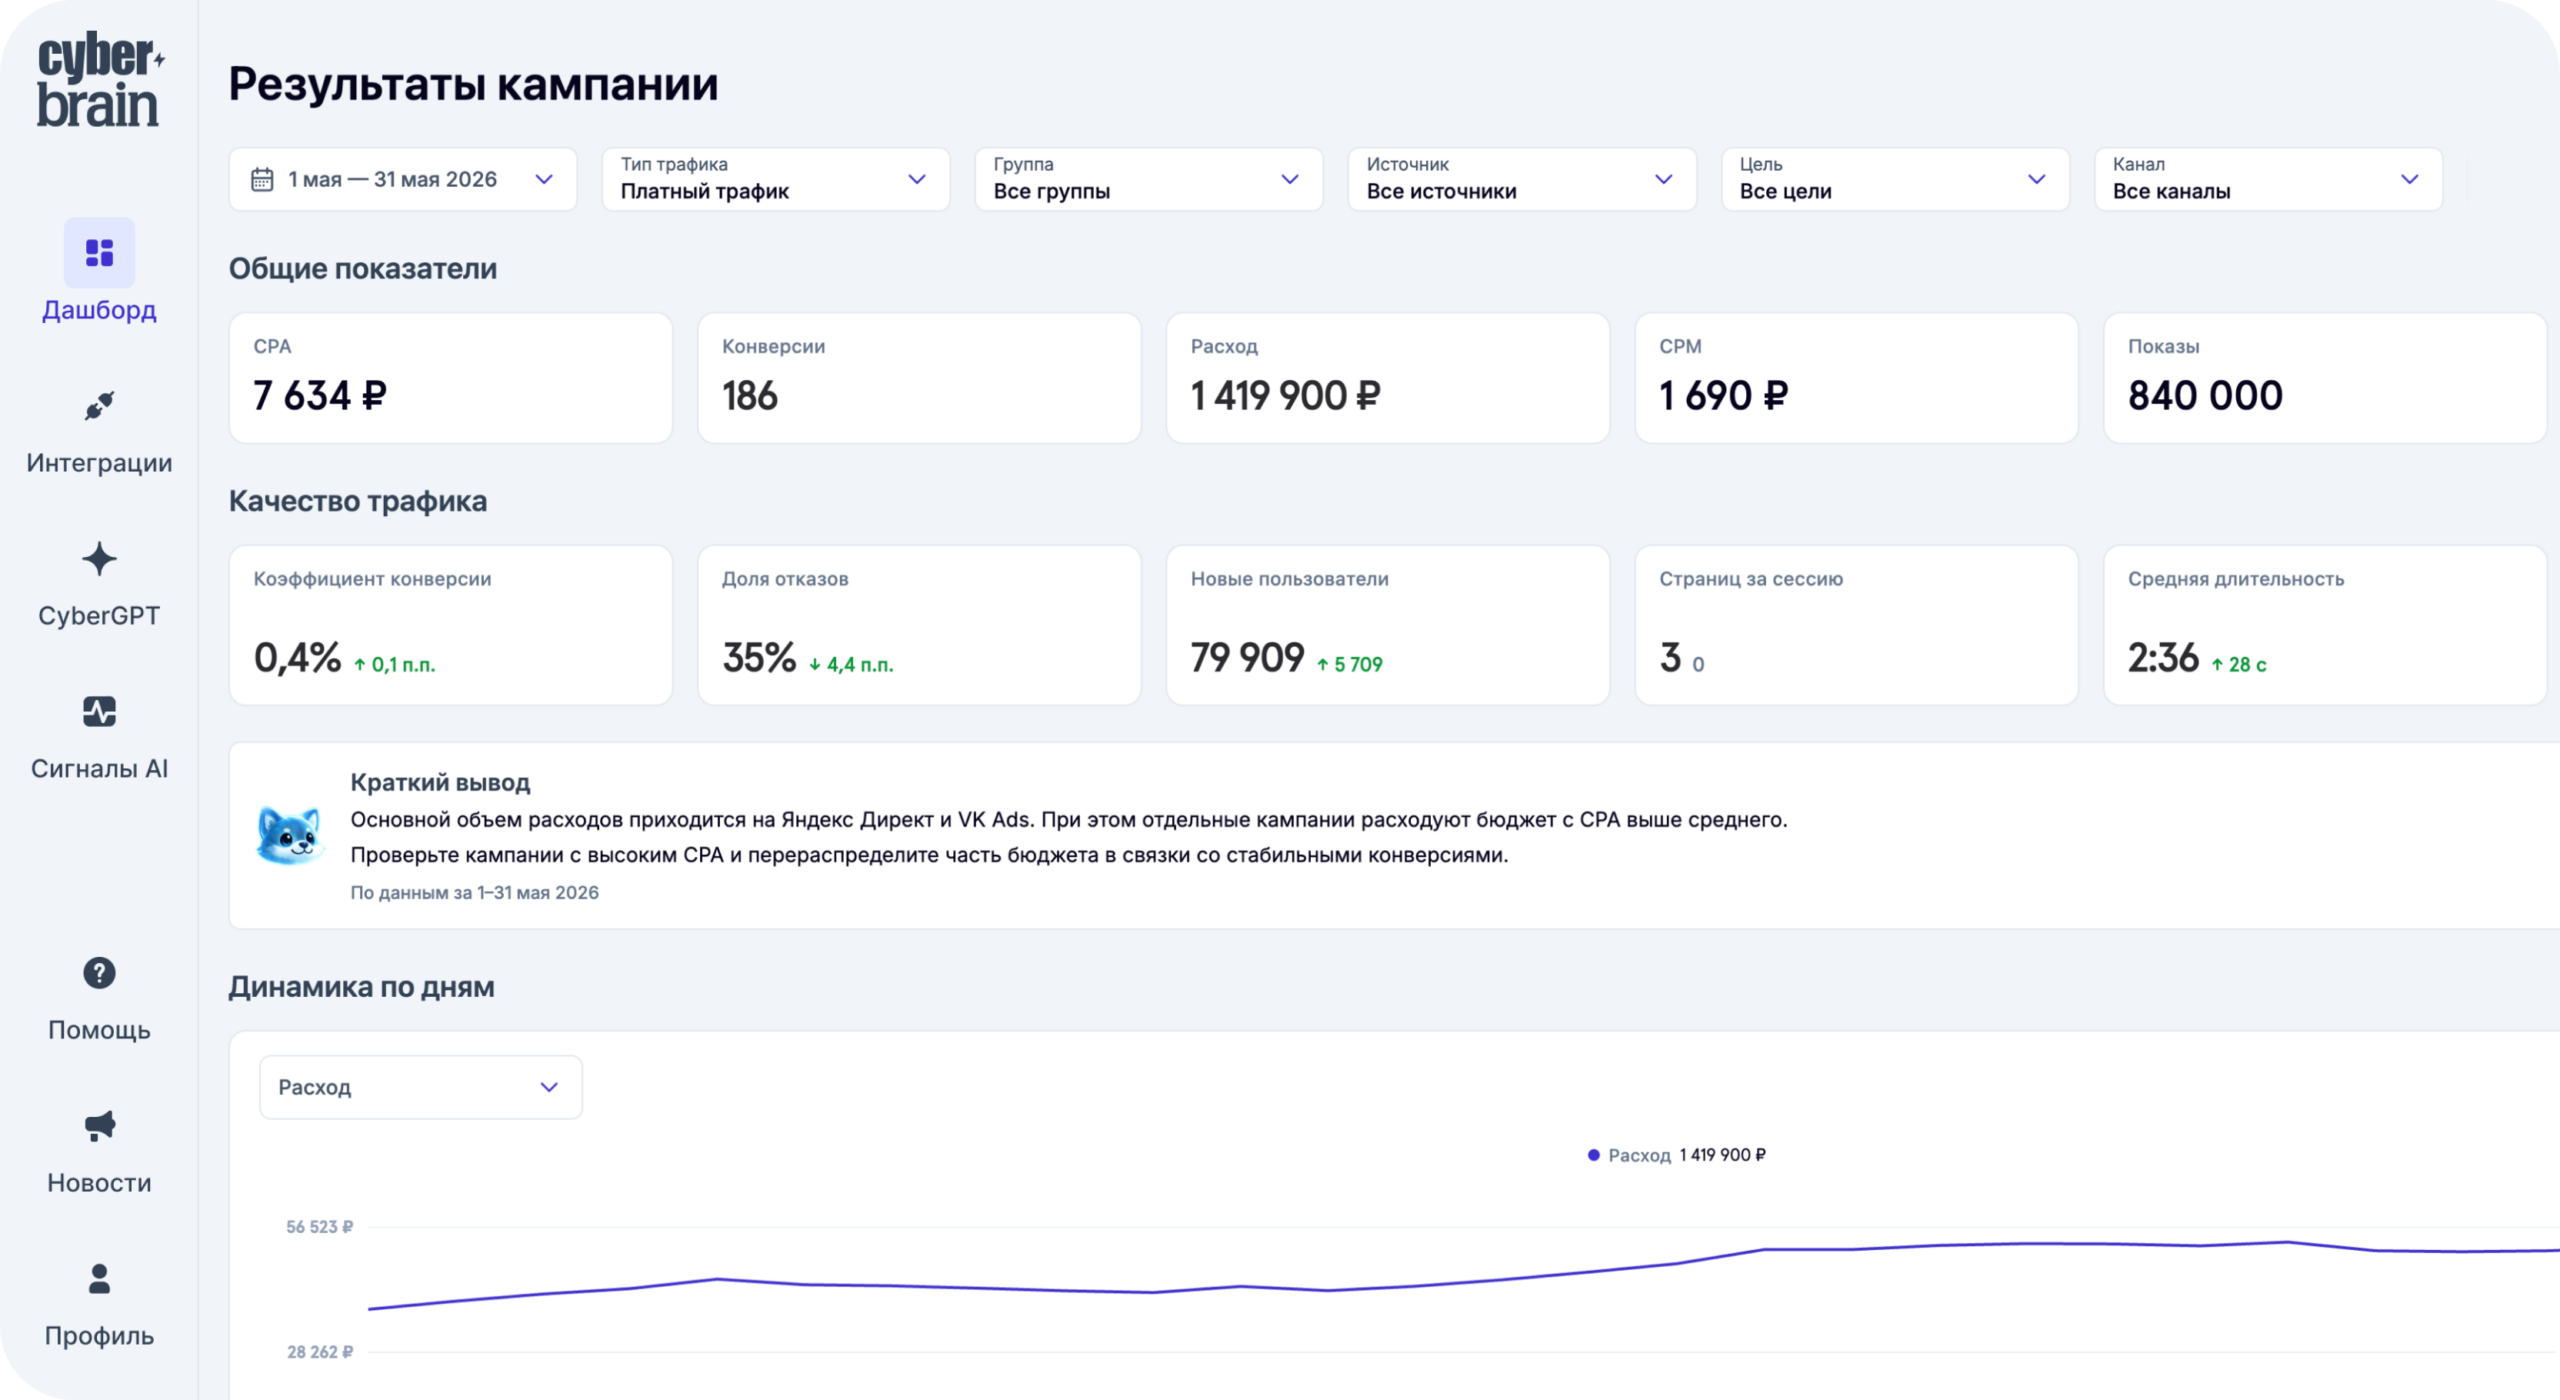Select the Конверсии 186 metric card
The height and width of the screenshot is (1400, 2560).
point(919,378)
